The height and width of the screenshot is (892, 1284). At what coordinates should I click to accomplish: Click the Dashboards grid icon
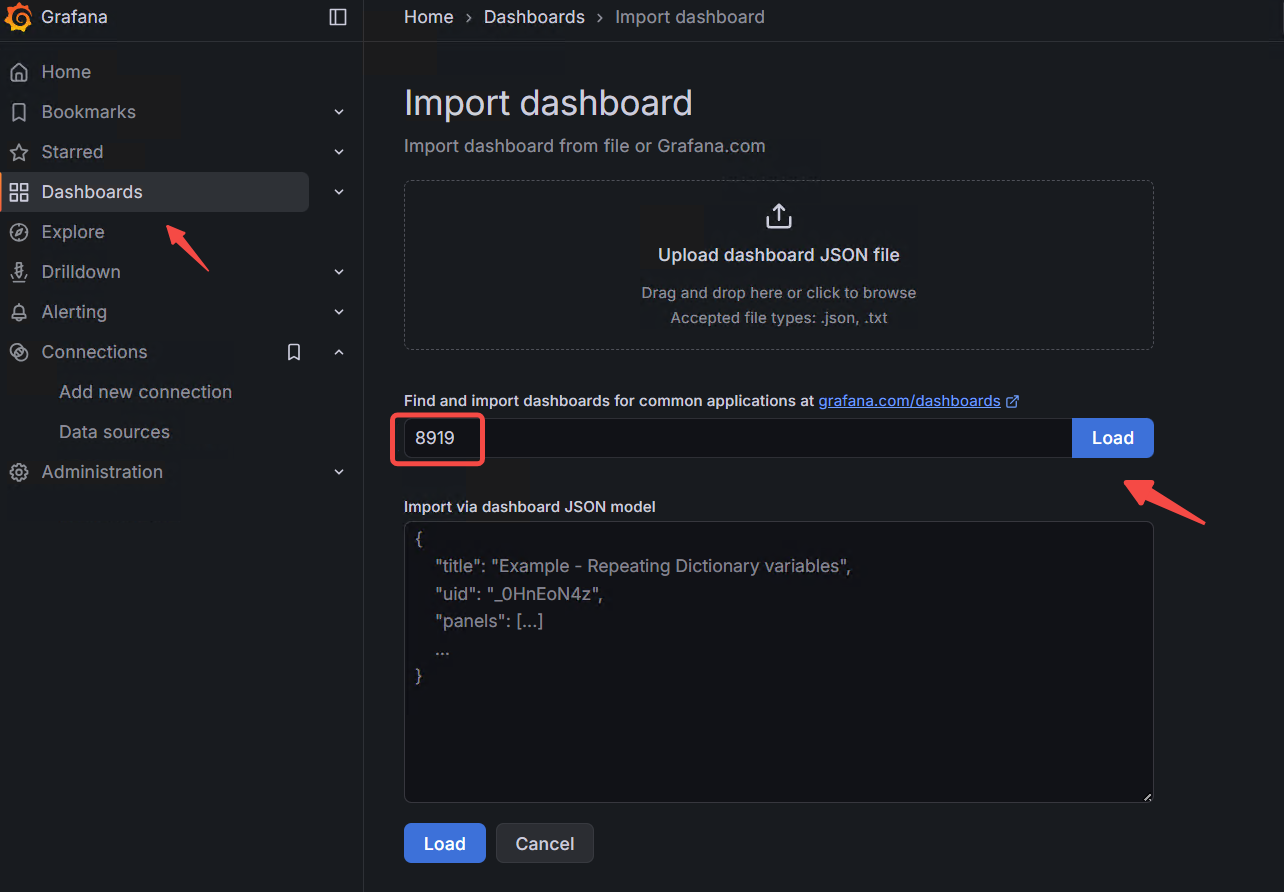[x=19, y=192]
